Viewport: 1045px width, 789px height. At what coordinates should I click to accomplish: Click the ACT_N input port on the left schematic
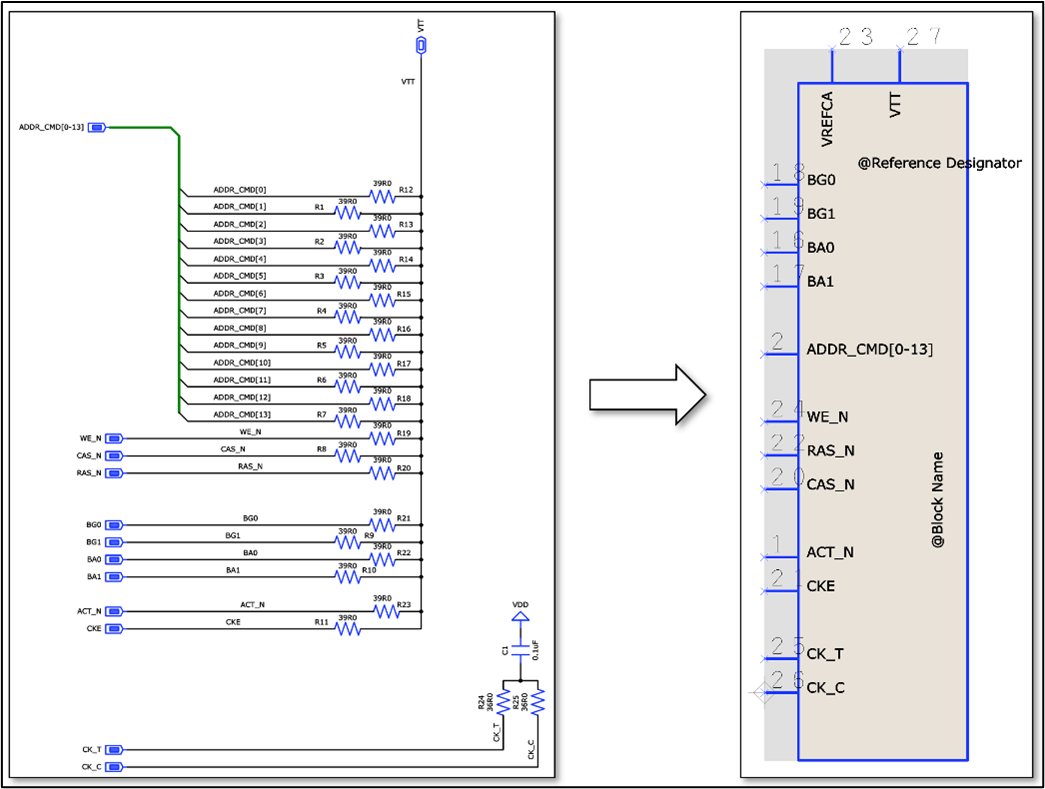(114, 611)
